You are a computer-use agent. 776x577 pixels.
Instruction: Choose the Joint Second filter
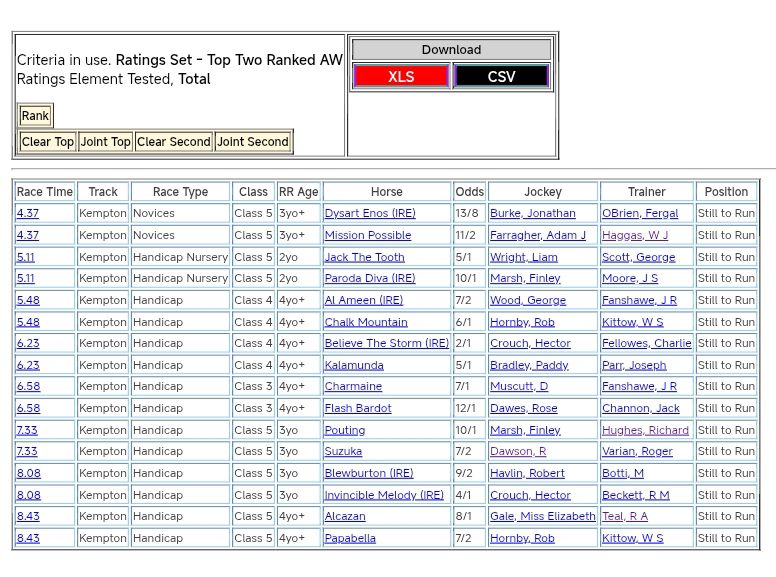click(253, 142)
